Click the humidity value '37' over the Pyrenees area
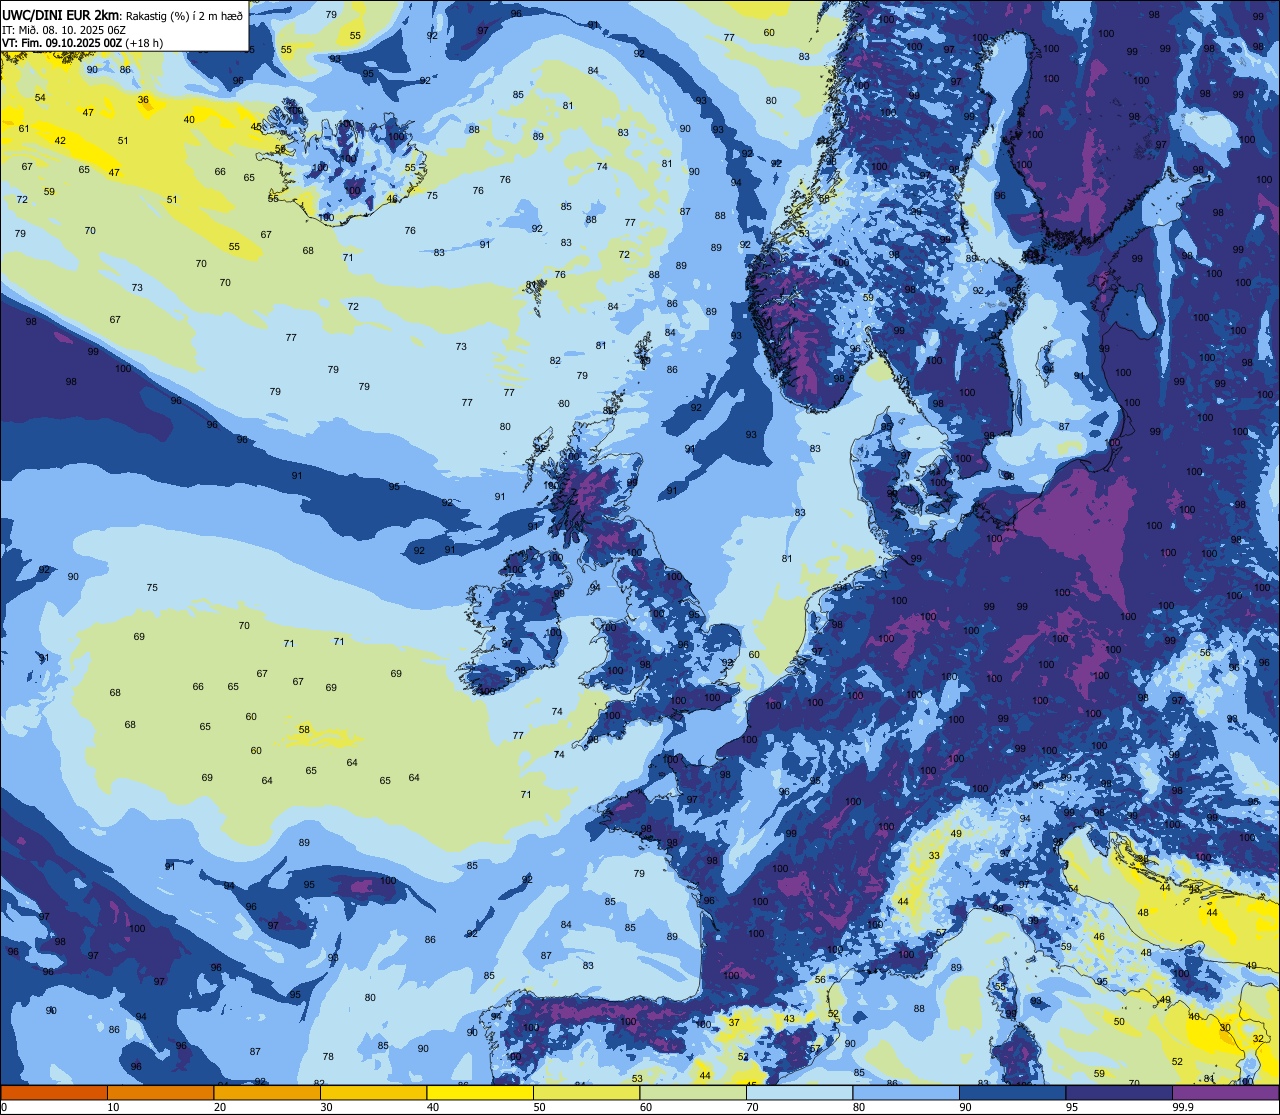Image resolution: width=1280 pixels, height=1115 pixels. [734, 1023]
